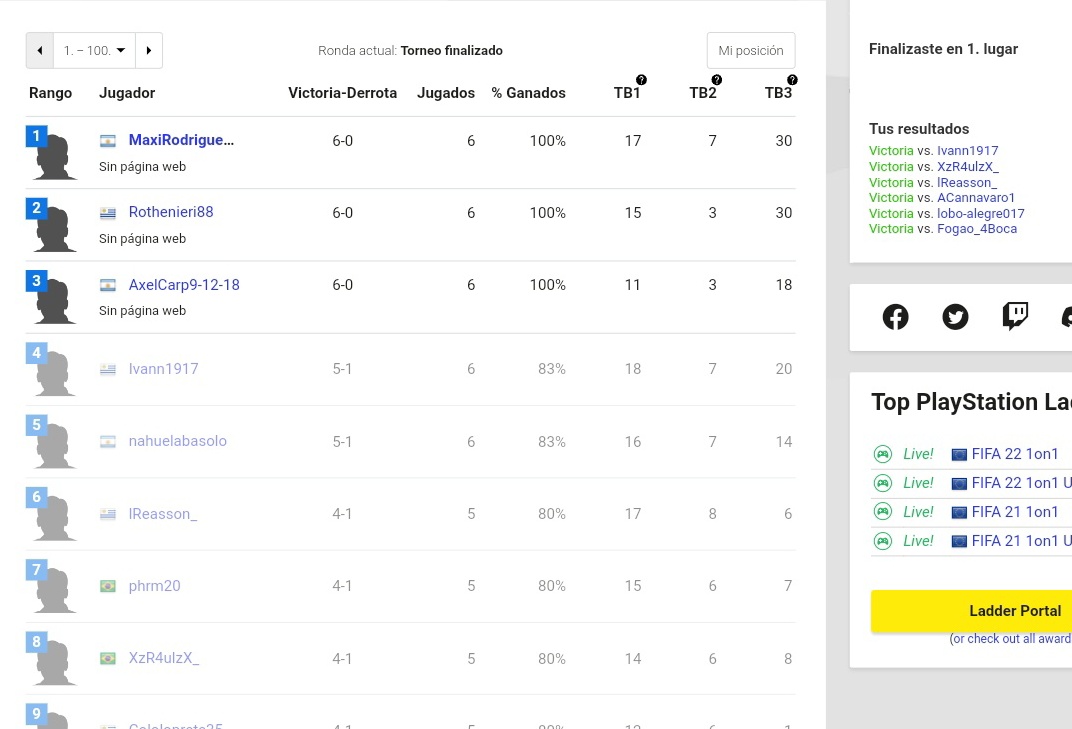Open Twitch icon
The height and width of the screenshot is (729, 1072).
pyautogui.click(x=1015, y=317)
